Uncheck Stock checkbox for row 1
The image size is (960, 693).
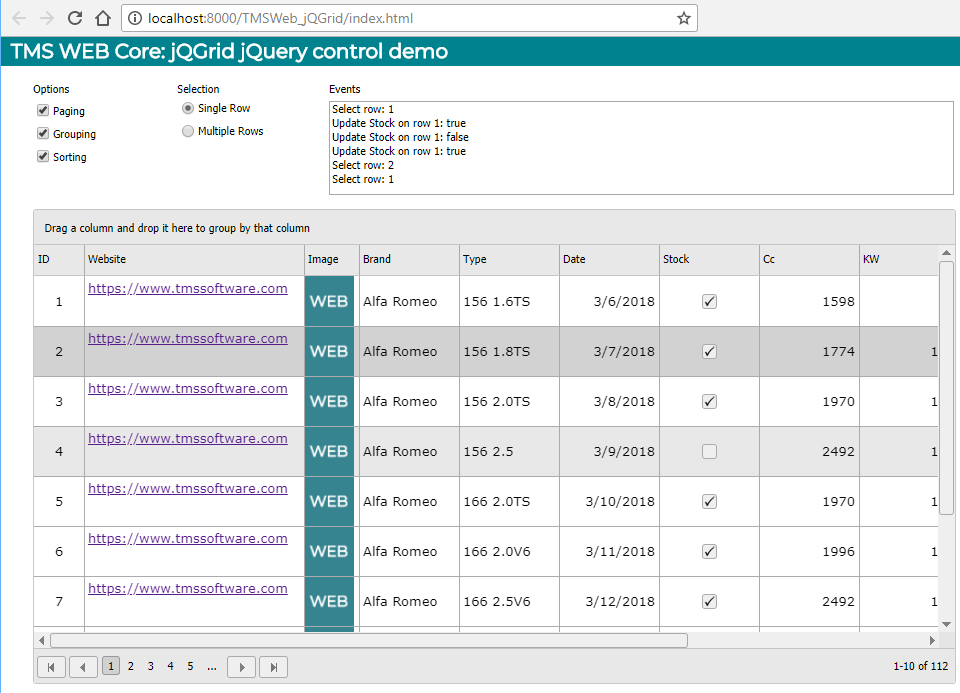coord(709,301)
